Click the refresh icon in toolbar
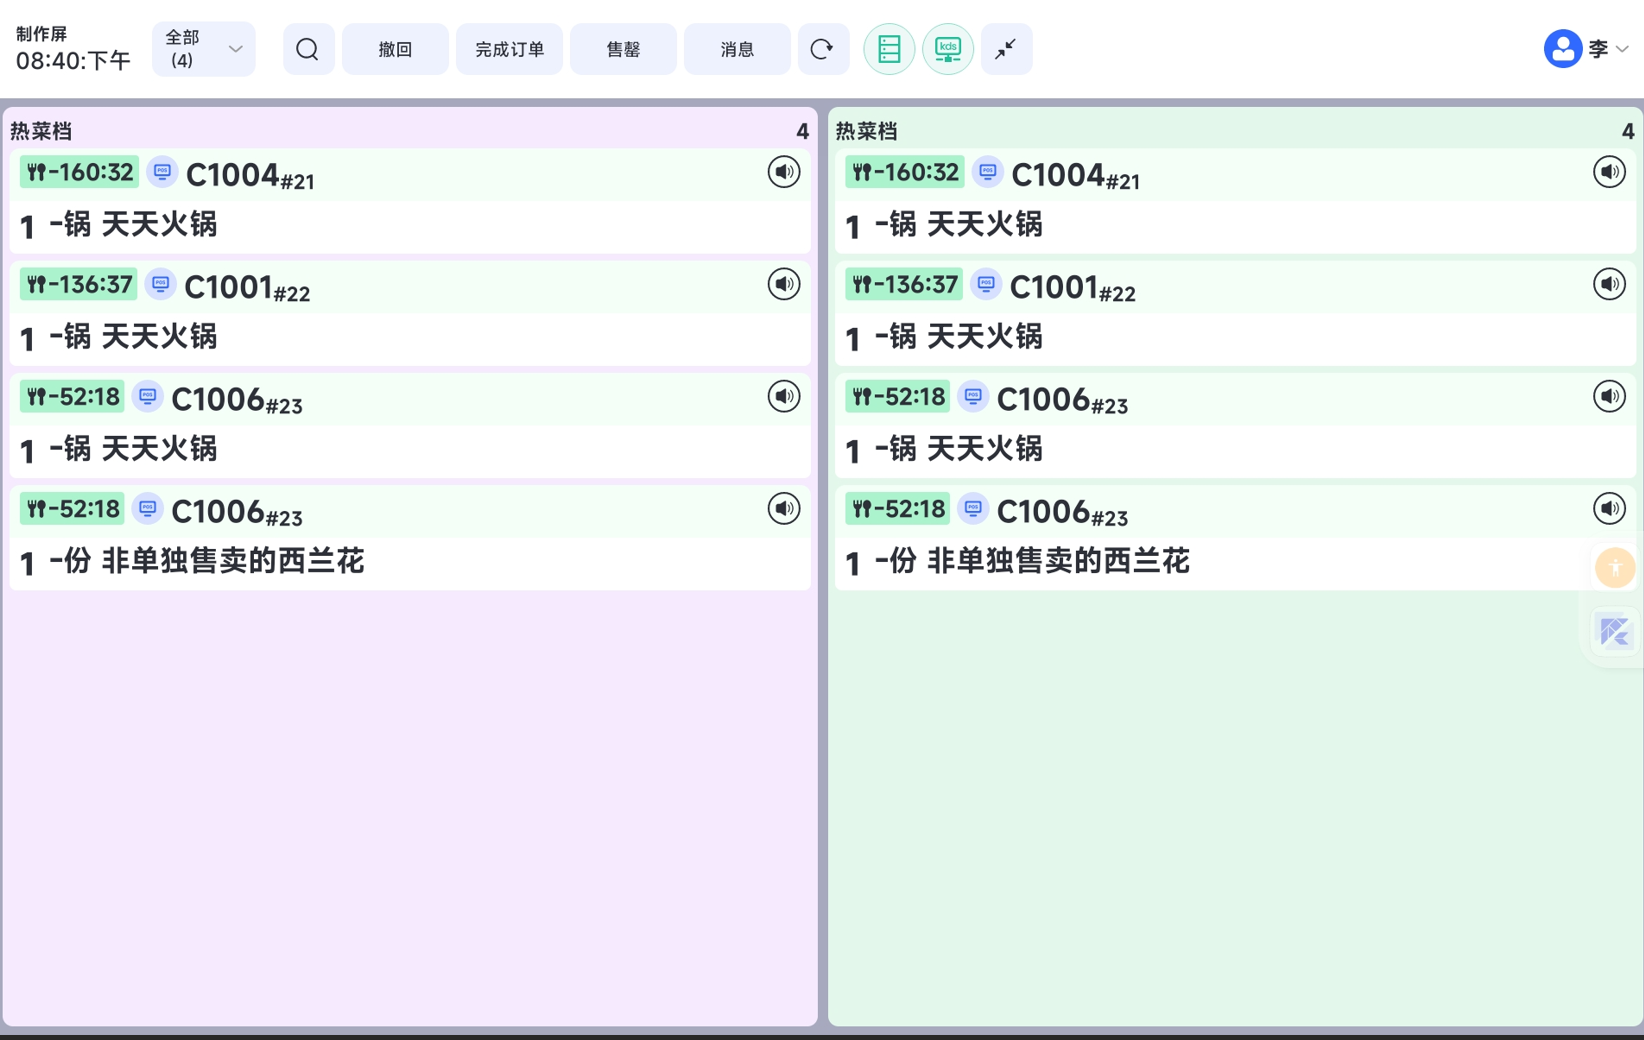 (x=822, y=49)
